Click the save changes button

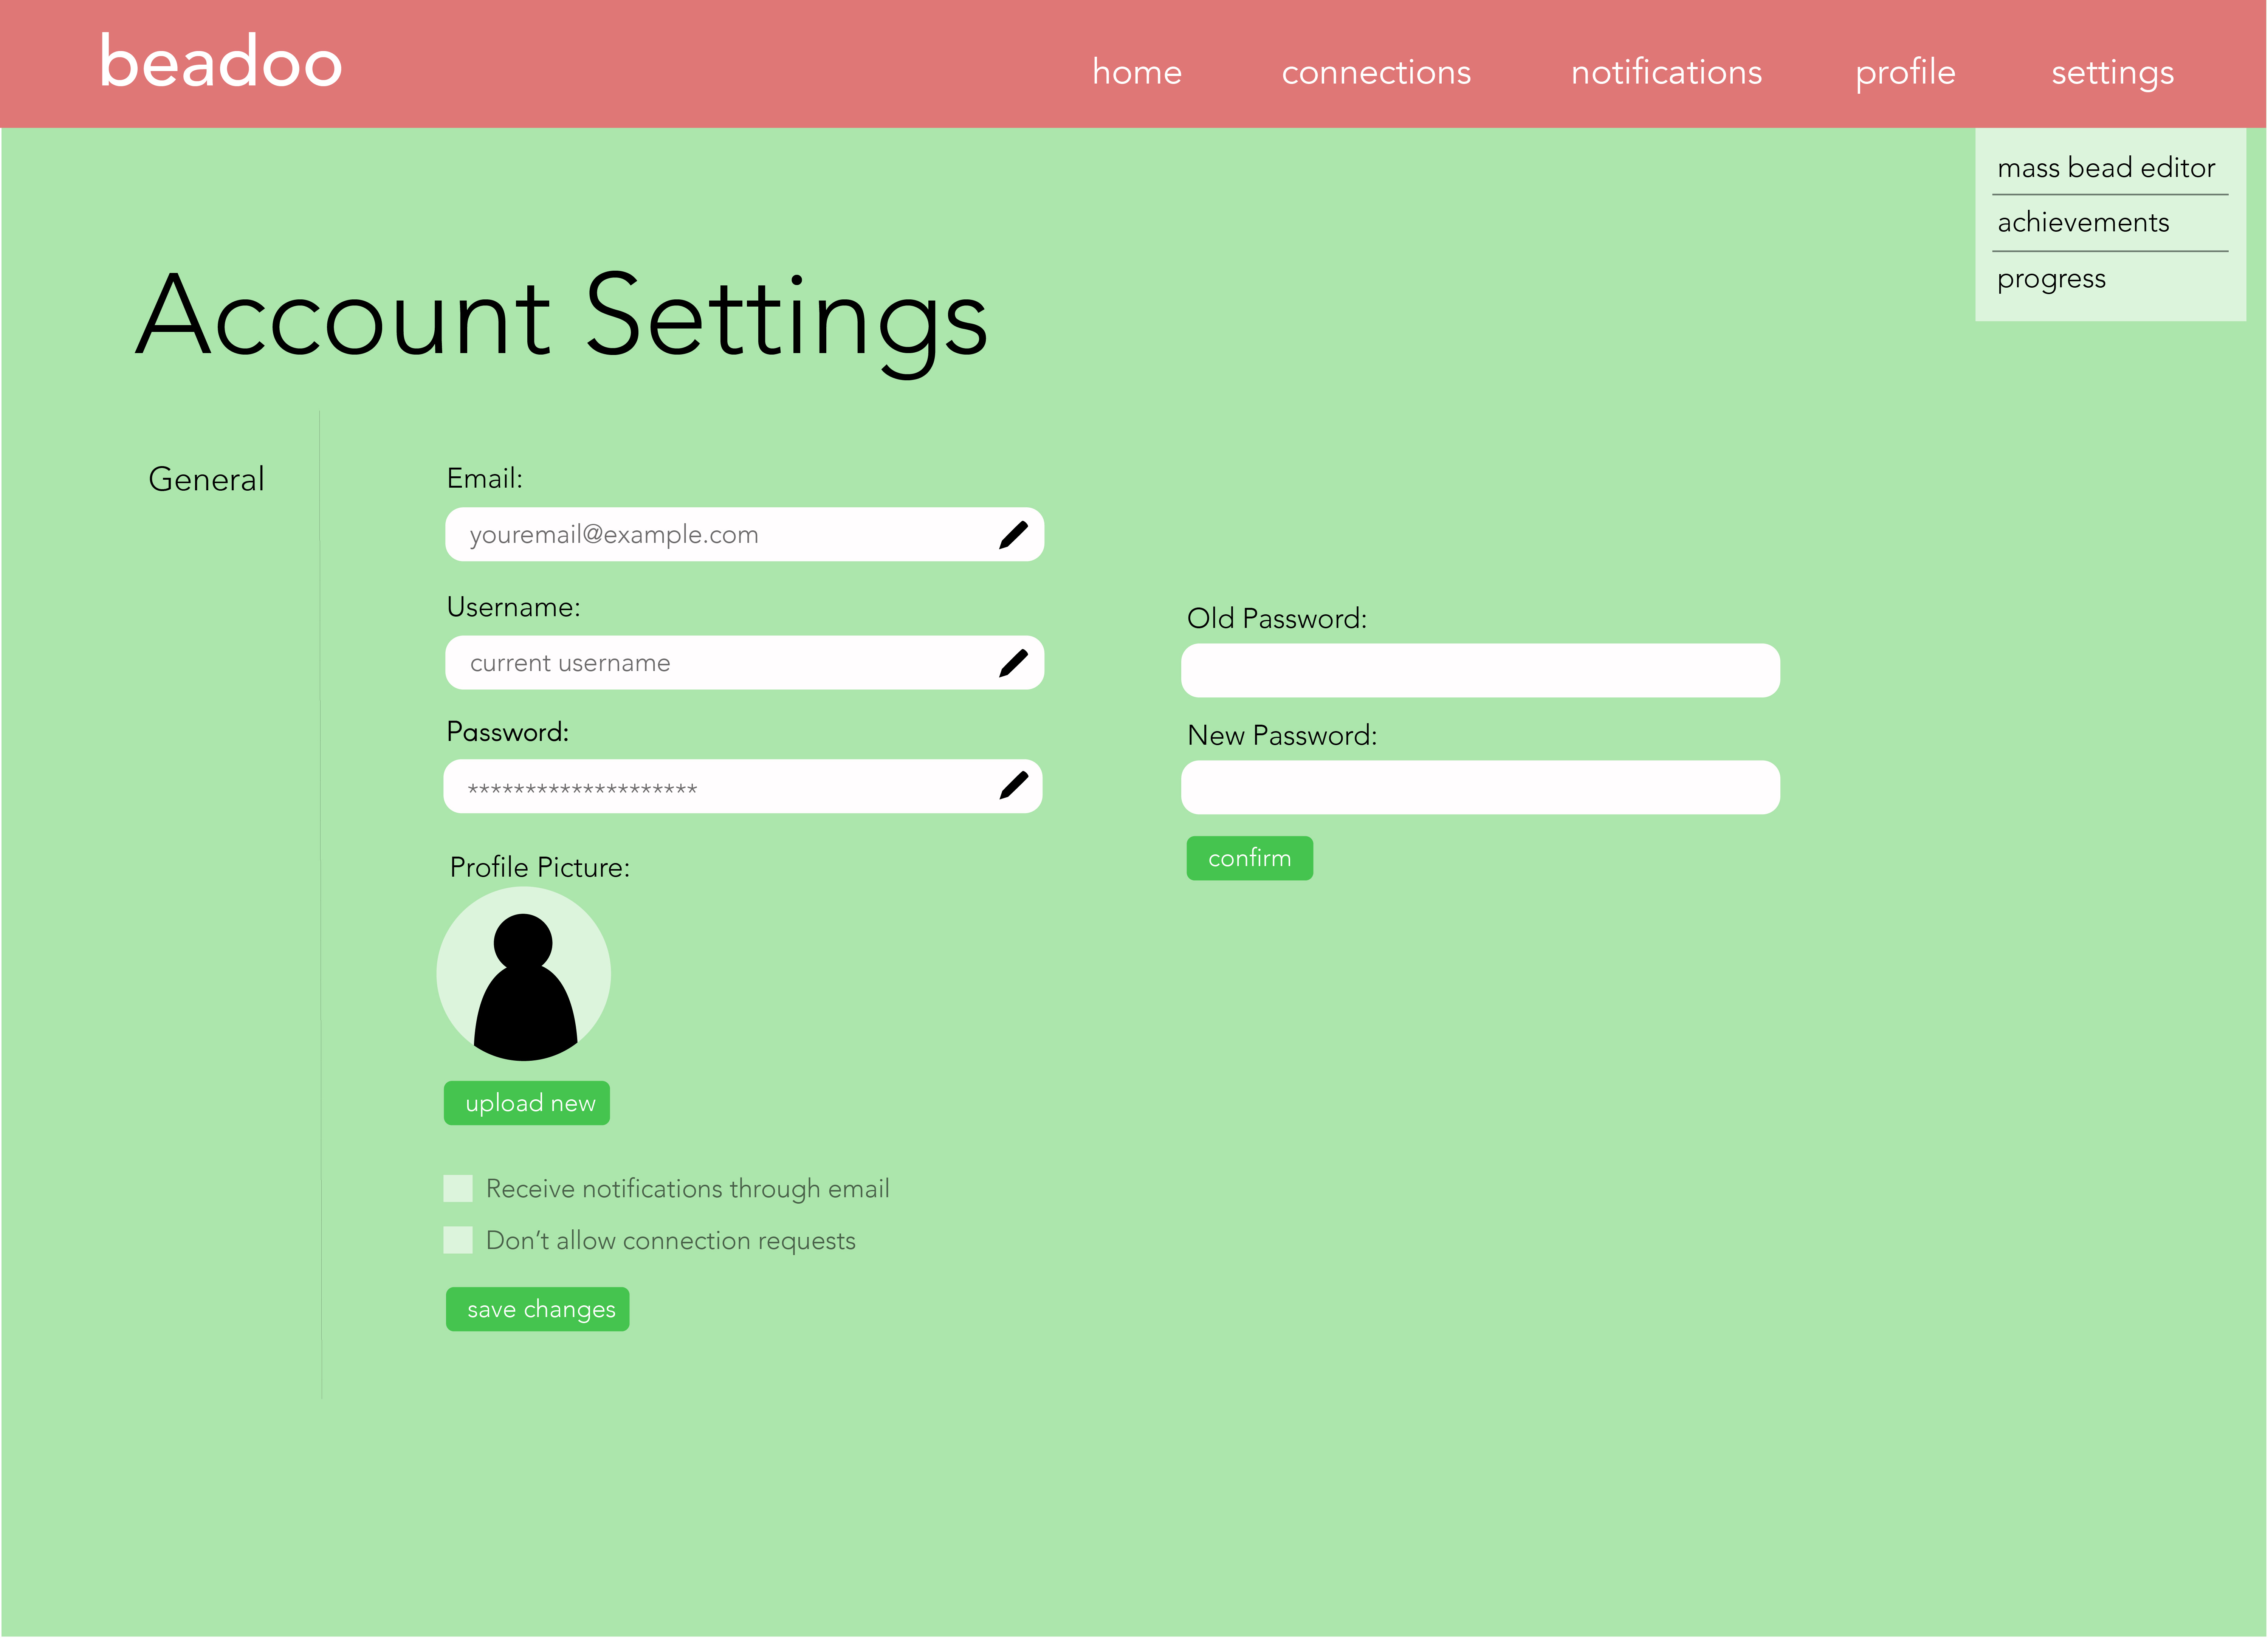(538, 1309)
